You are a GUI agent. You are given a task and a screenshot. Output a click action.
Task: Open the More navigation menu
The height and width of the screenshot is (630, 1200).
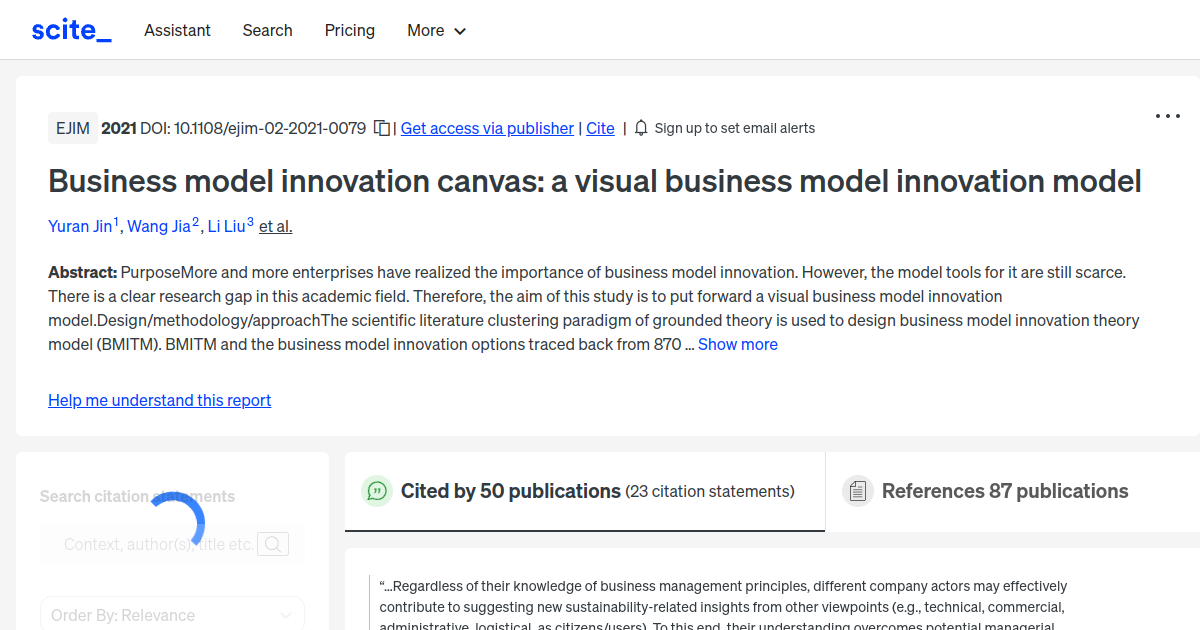[436, 30]
